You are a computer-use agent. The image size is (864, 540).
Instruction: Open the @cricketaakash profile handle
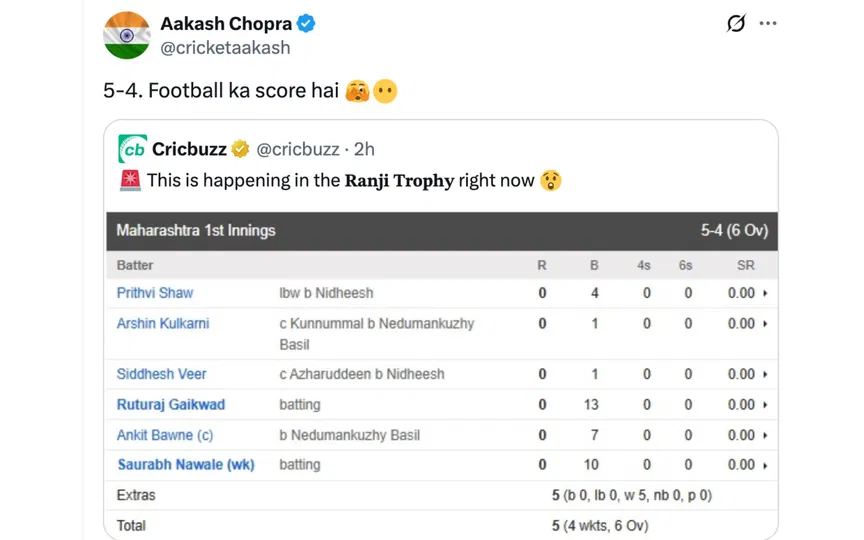pyautogui.click(x=225, y=47)
